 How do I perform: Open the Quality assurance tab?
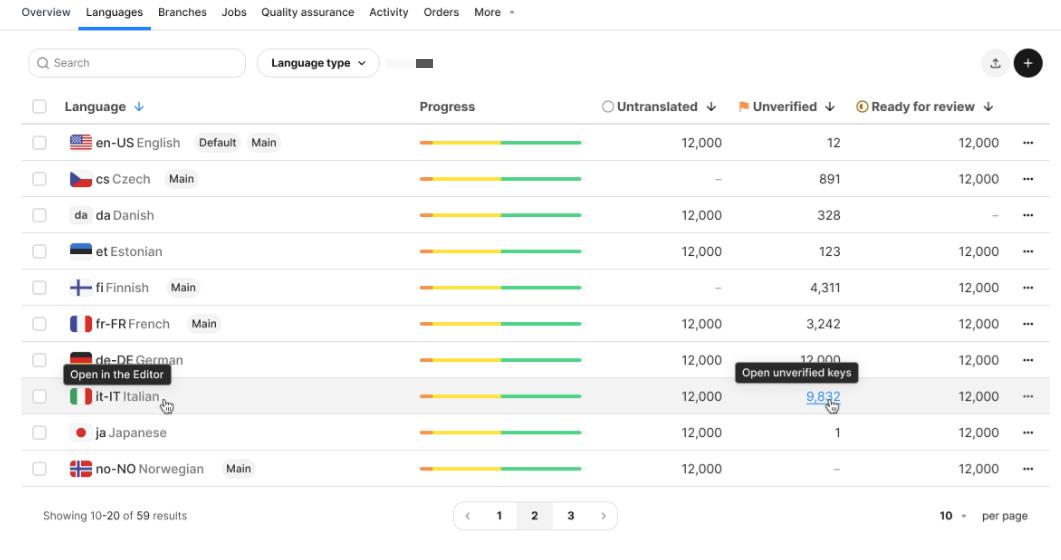coord(308,12)
